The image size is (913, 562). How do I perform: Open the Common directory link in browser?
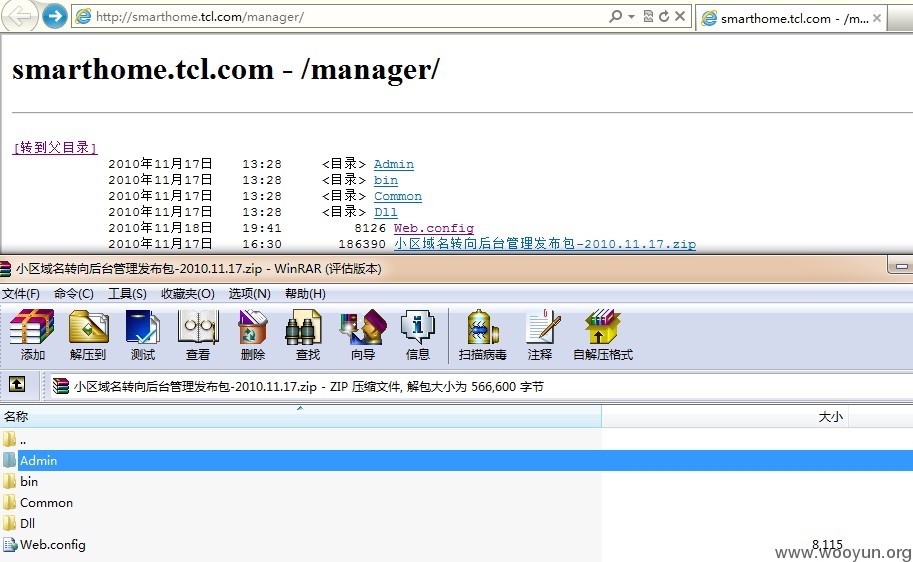(398, 196)
